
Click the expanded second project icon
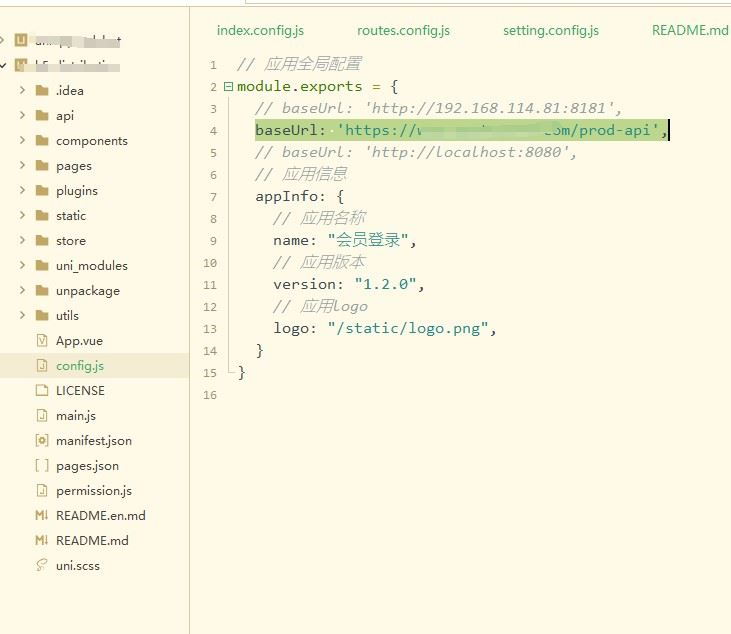(x=21, y=65)
